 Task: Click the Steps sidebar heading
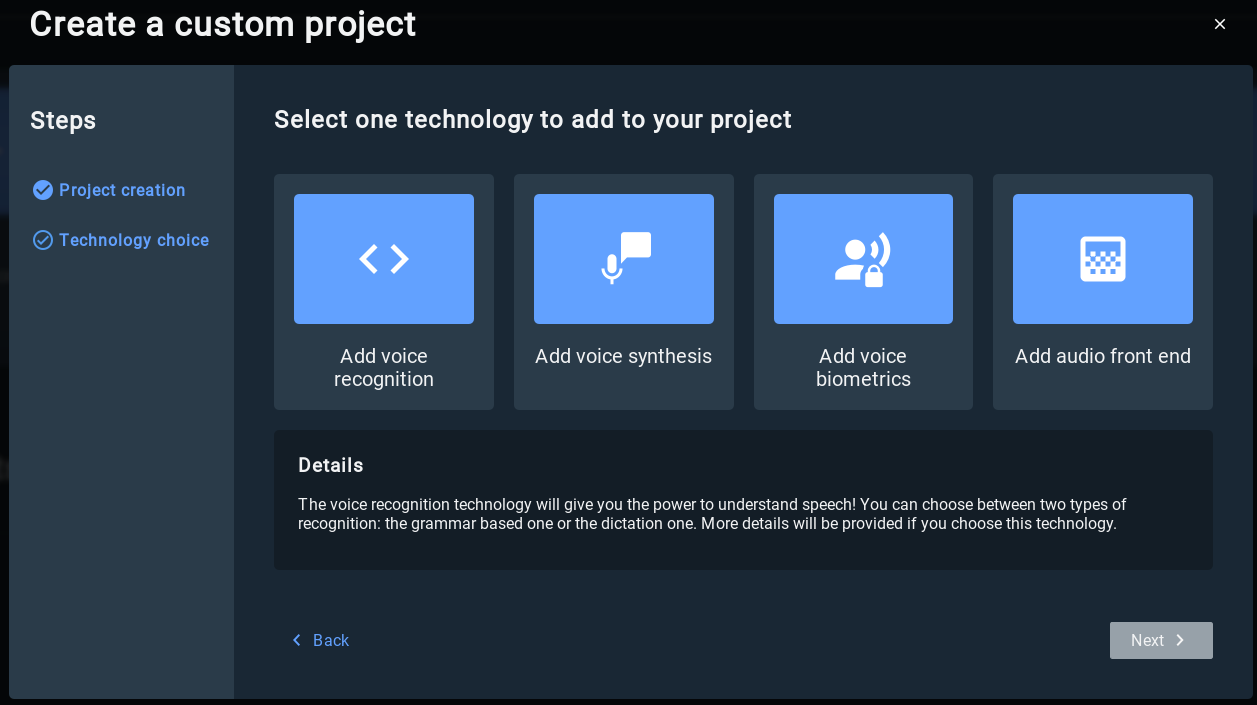(x=63, y=120)
